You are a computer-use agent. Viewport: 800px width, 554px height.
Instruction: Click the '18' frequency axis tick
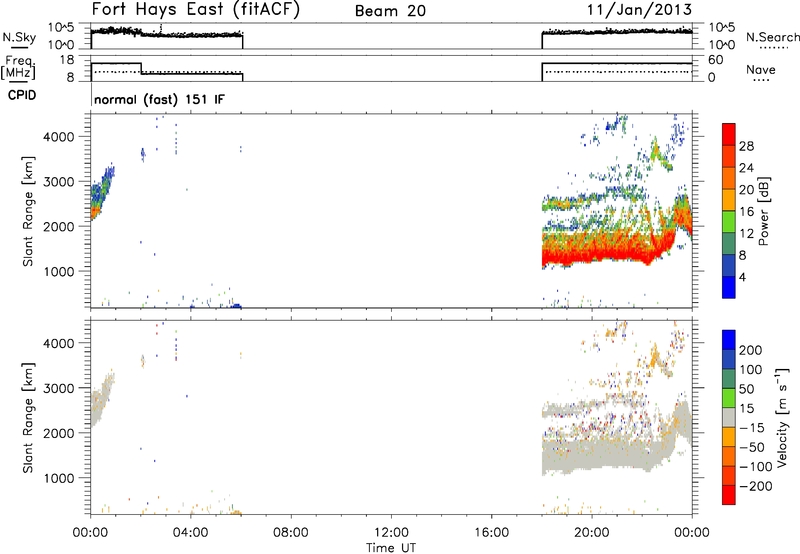pyautogui.click(x=66, y=60)
